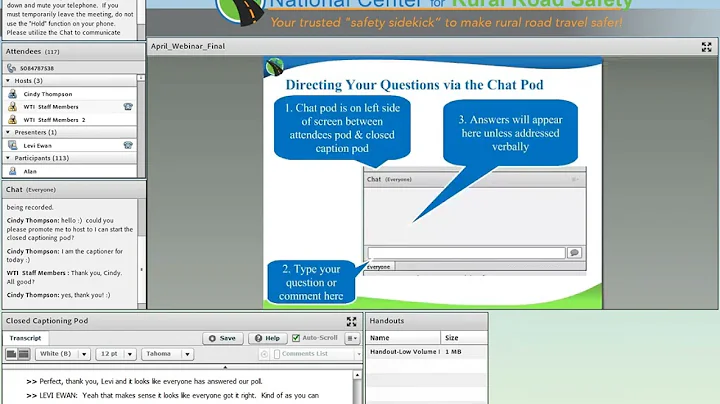
Task: Select Levi Ewan in presenters list
Action: [38, 146]
